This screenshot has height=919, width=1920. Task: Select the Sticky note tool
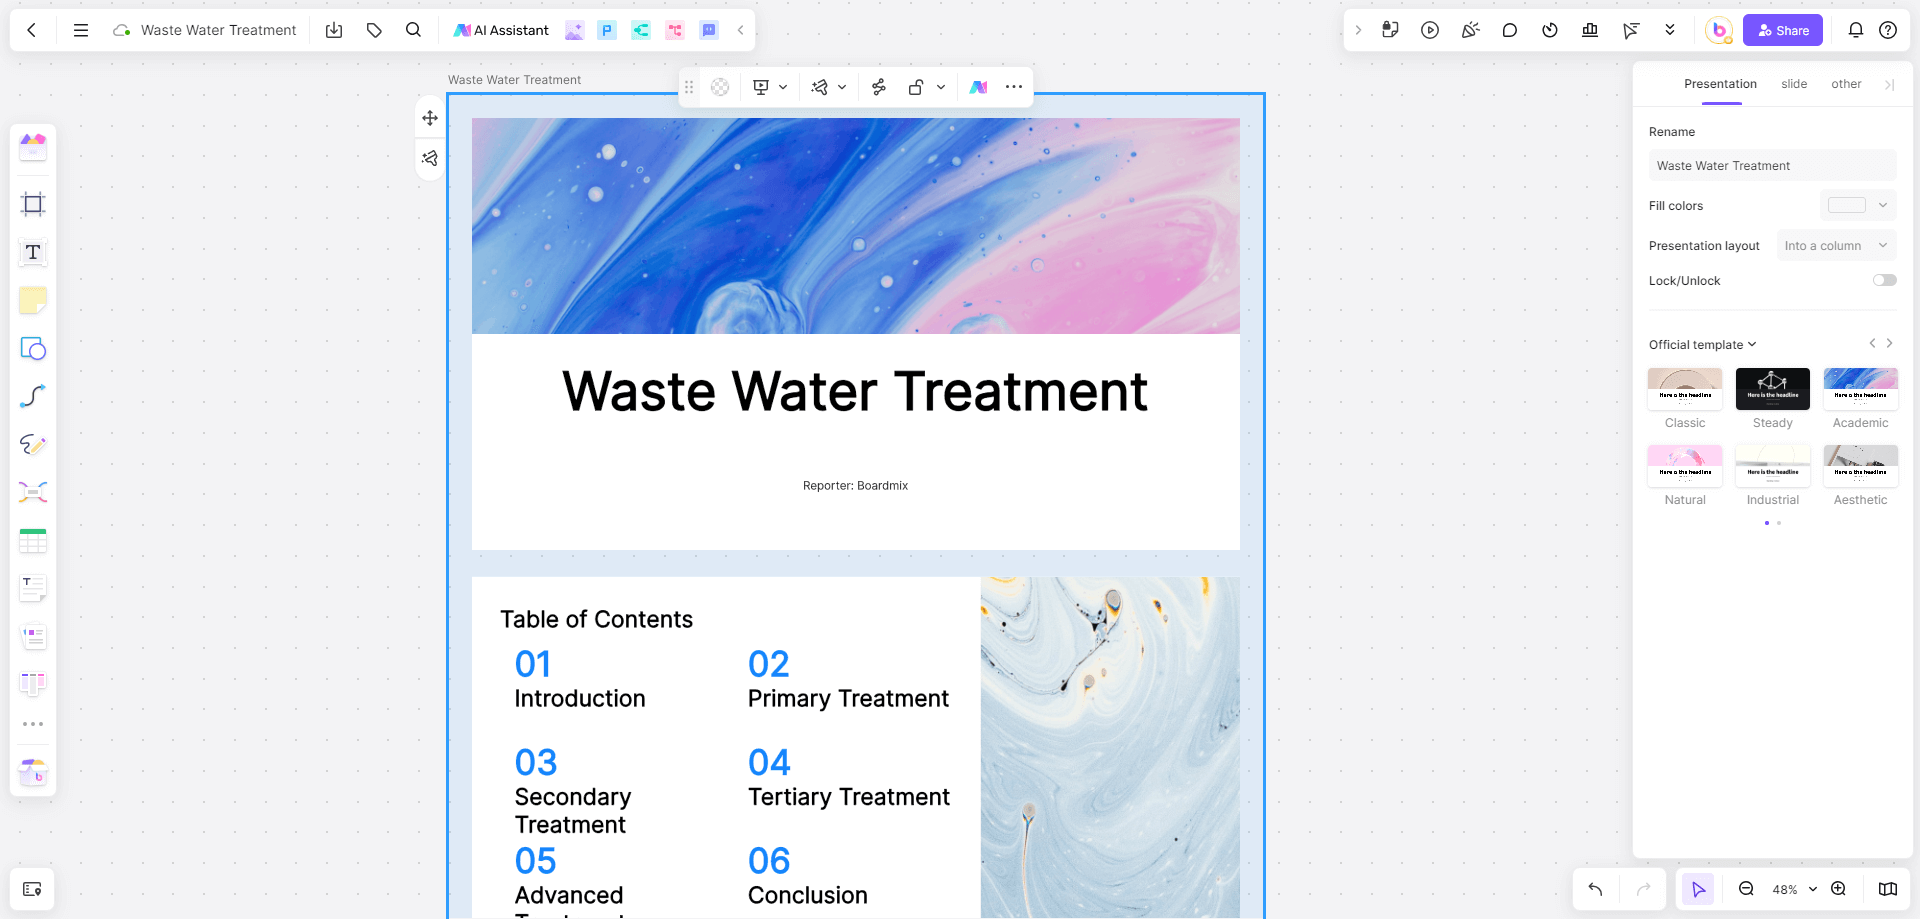(33, 300)
